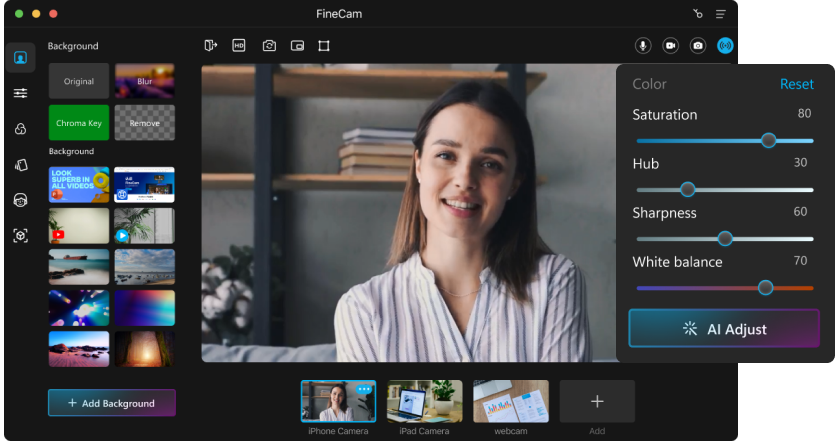This screenshot has height=441, width=835.
Task: Click the Saturation slider handle
Action: click(768, 140)
